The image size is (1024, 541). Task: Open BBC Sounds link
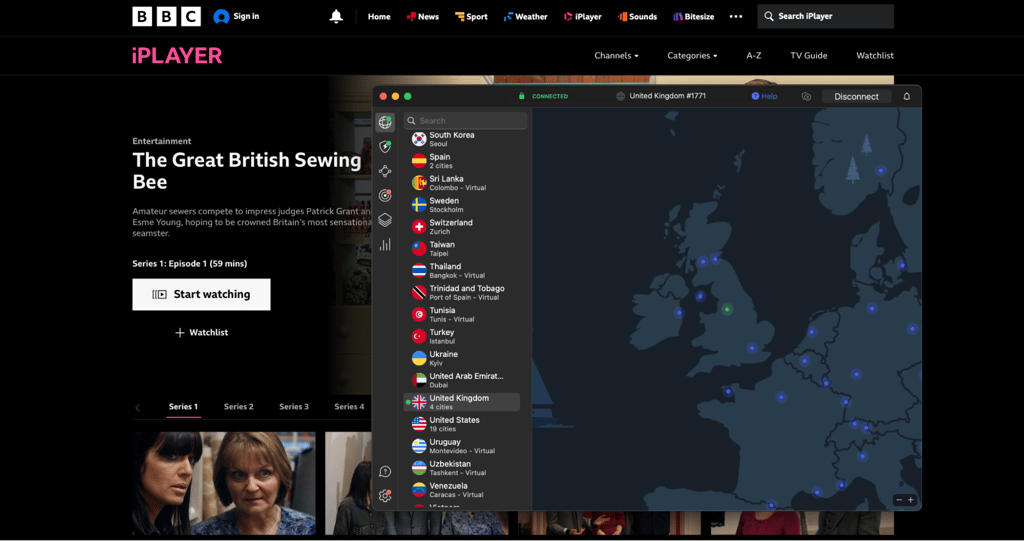point(637,16)
